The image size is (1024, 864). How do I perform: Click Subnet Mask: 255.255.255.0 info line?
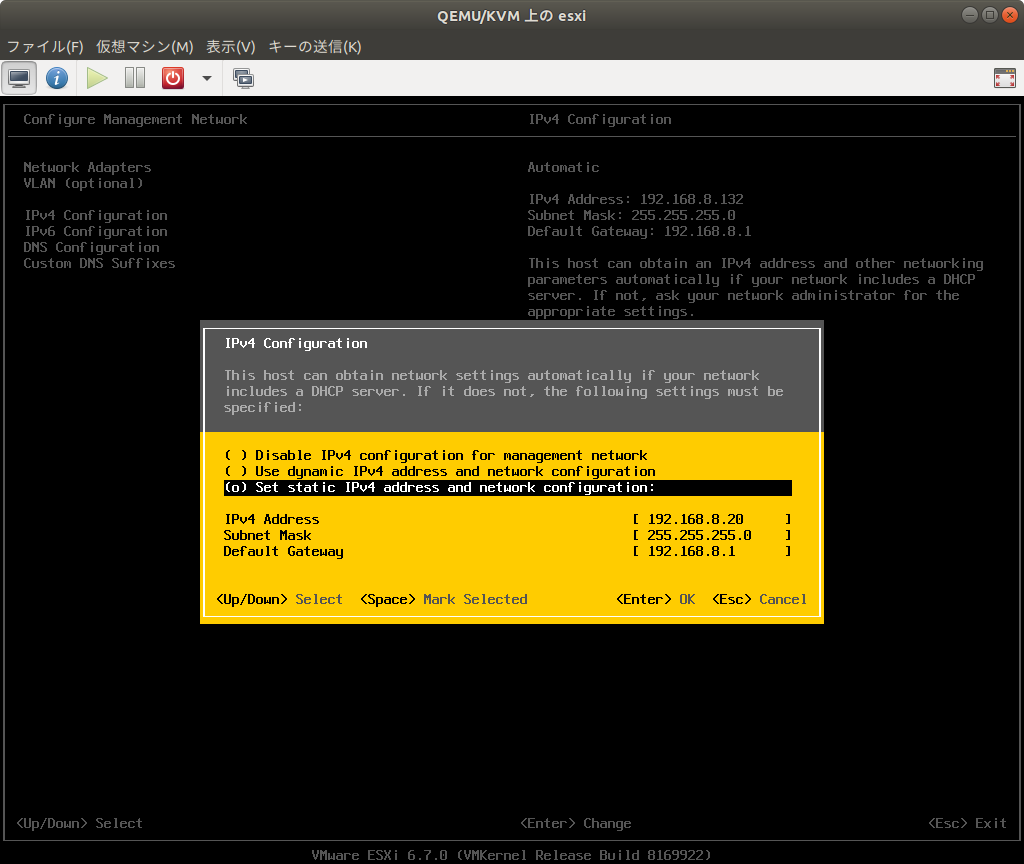coord(632,216)
